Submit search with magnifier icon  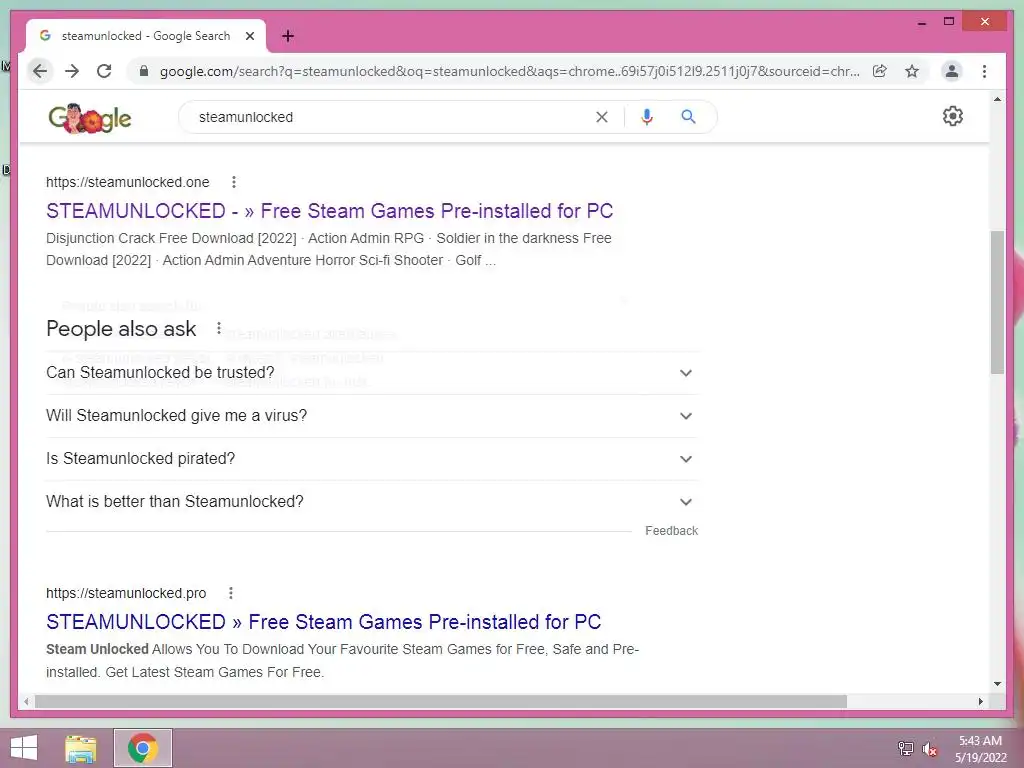(688, 117)
